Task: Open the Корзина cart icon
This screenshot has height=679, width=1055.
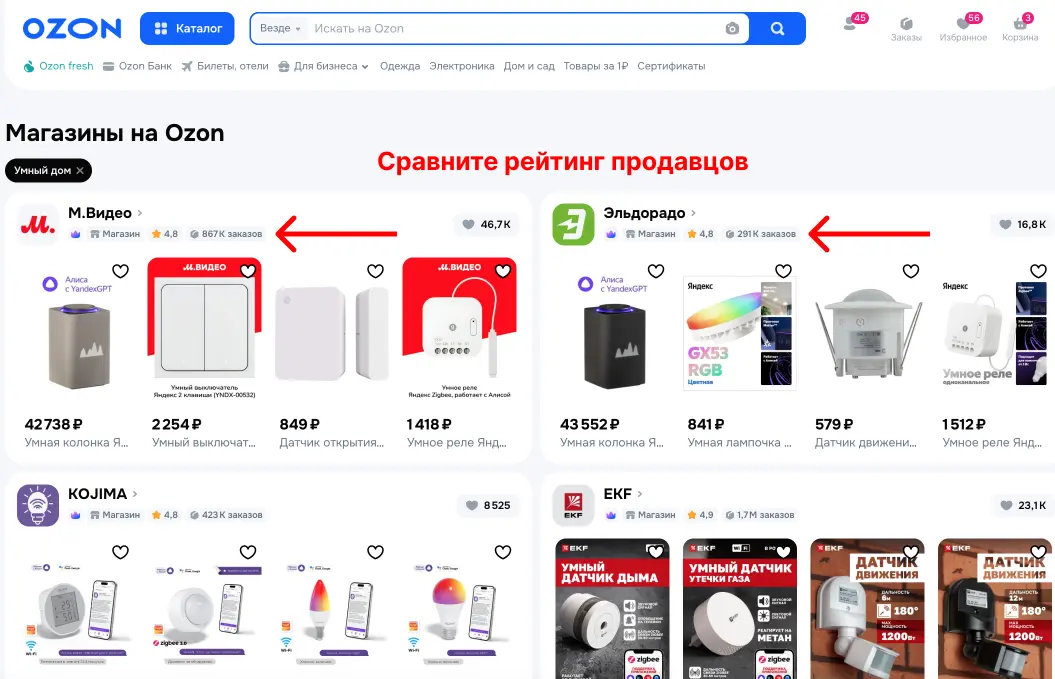Action: click(1020, 28)
